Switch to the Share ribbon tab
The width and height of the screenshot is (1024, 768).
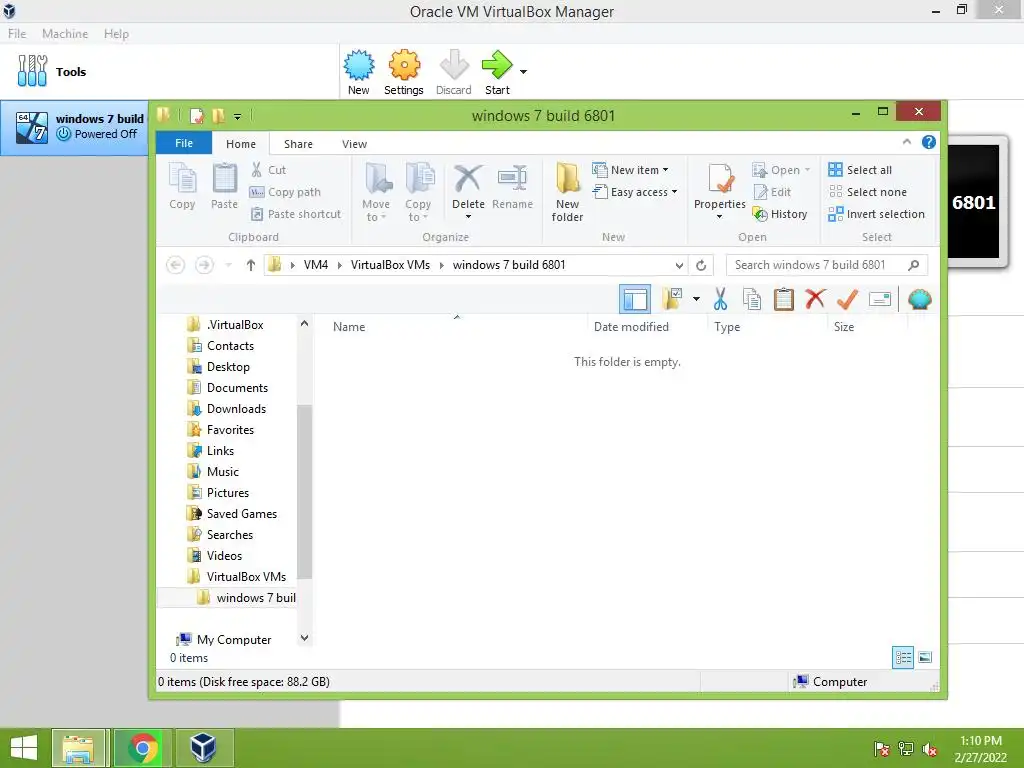[x=298, y=144]
